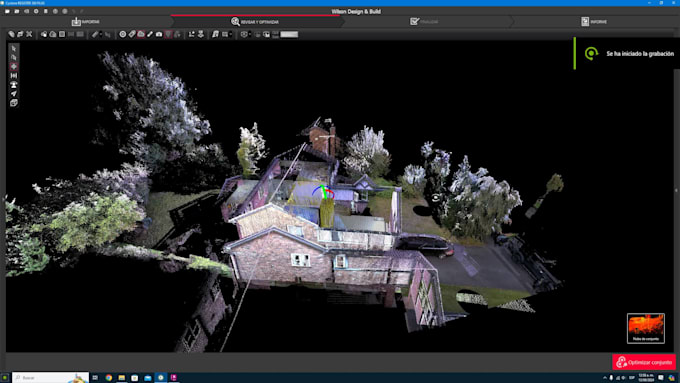
Task: Click the music-note-shaped icon in toolbar
Action: click(x=216, y=34)
